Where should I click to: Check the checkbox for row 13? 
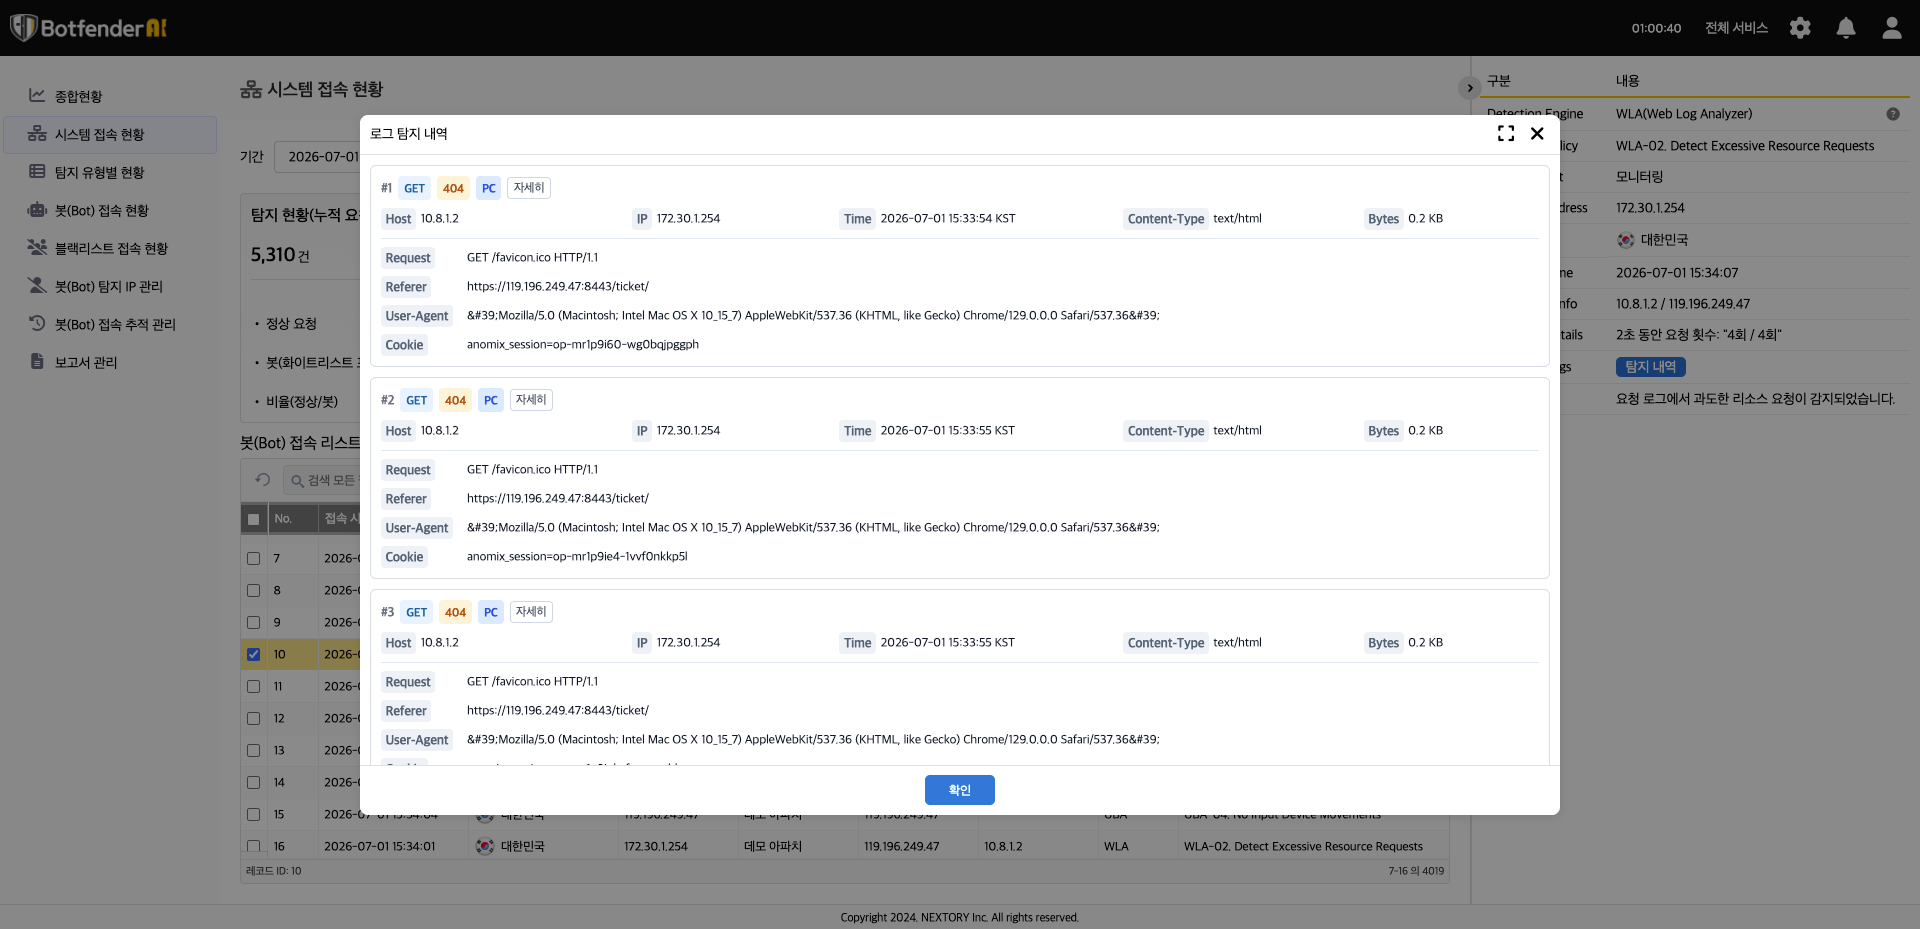tap(253, 750)
